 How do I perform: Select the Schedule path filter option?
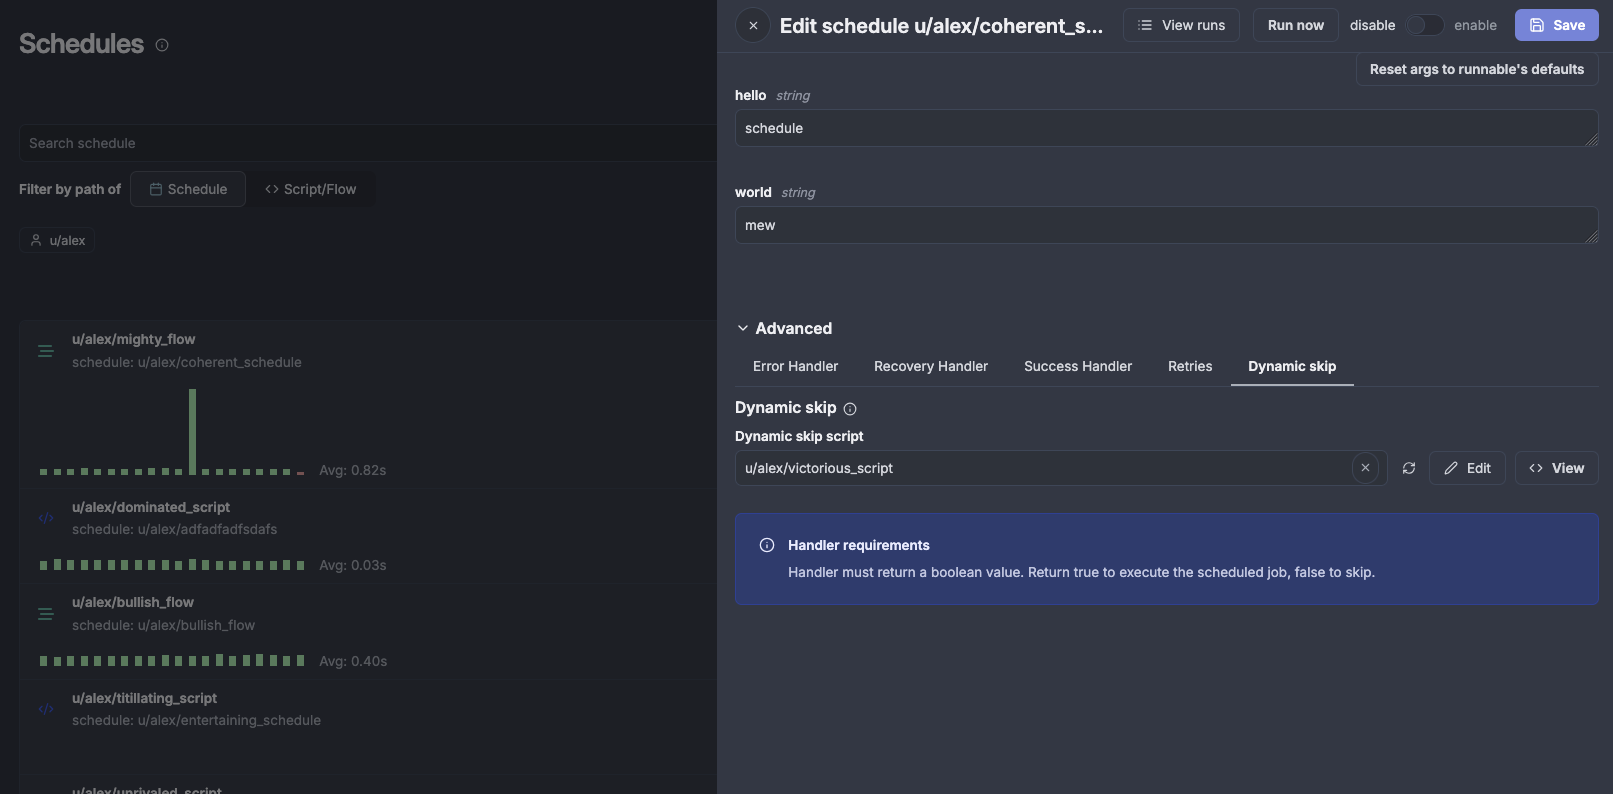[x=188, y=189]
